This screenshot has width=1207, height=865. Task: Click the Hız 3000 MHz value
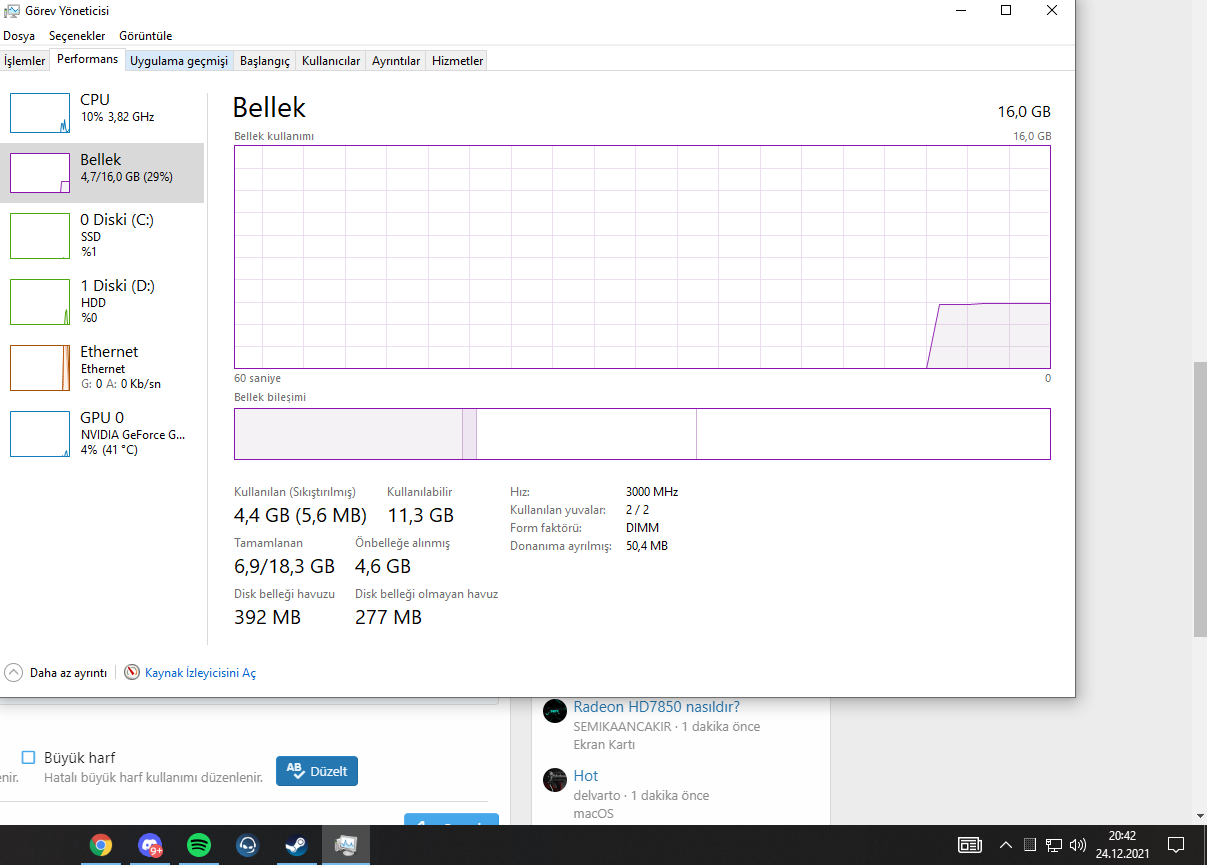[x=652, y=492]
